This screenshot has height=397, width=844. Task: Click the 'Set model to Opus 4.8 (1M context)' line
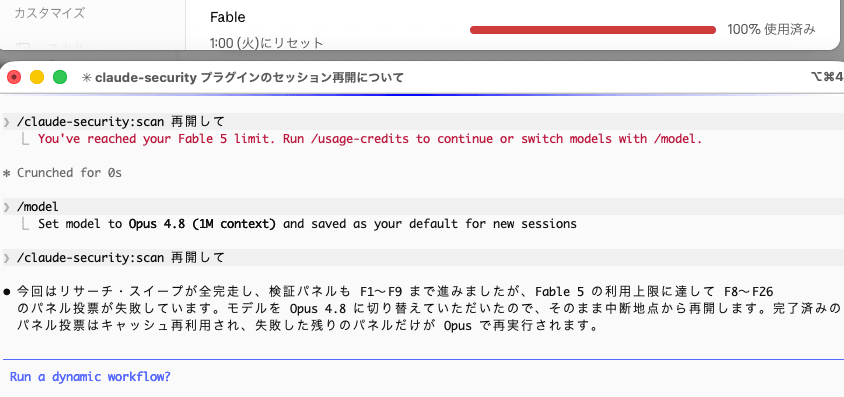[307, 224]
